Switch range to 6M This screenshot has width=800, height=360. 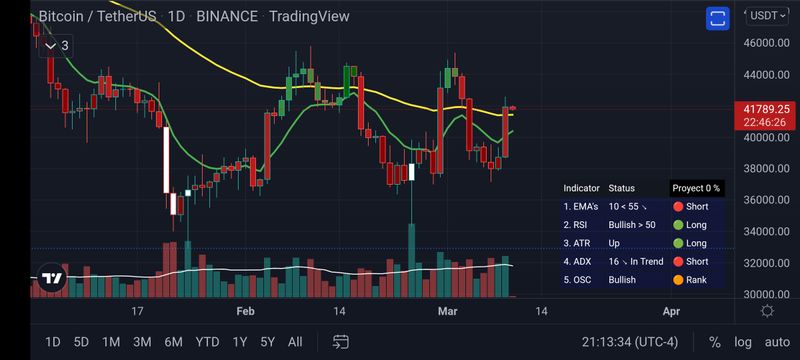point(173,342)
